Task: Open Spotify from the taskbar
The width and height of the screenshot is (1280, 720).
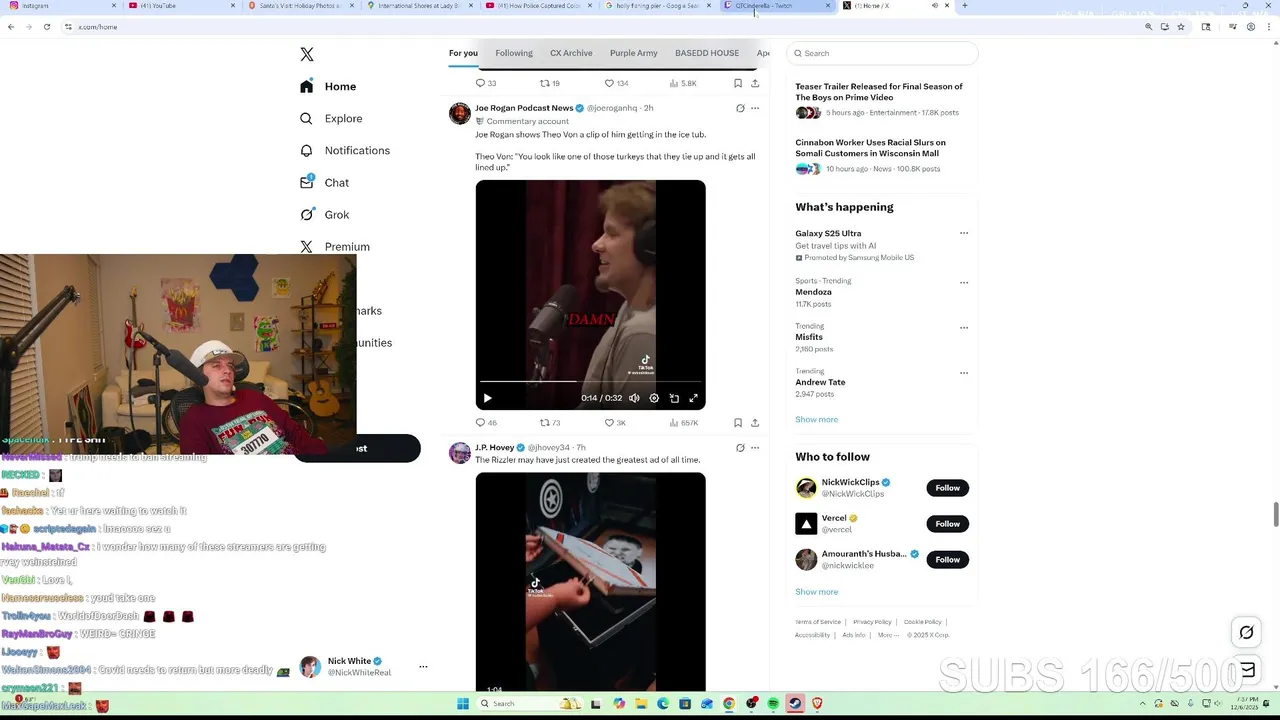Action: pos(773,704)
